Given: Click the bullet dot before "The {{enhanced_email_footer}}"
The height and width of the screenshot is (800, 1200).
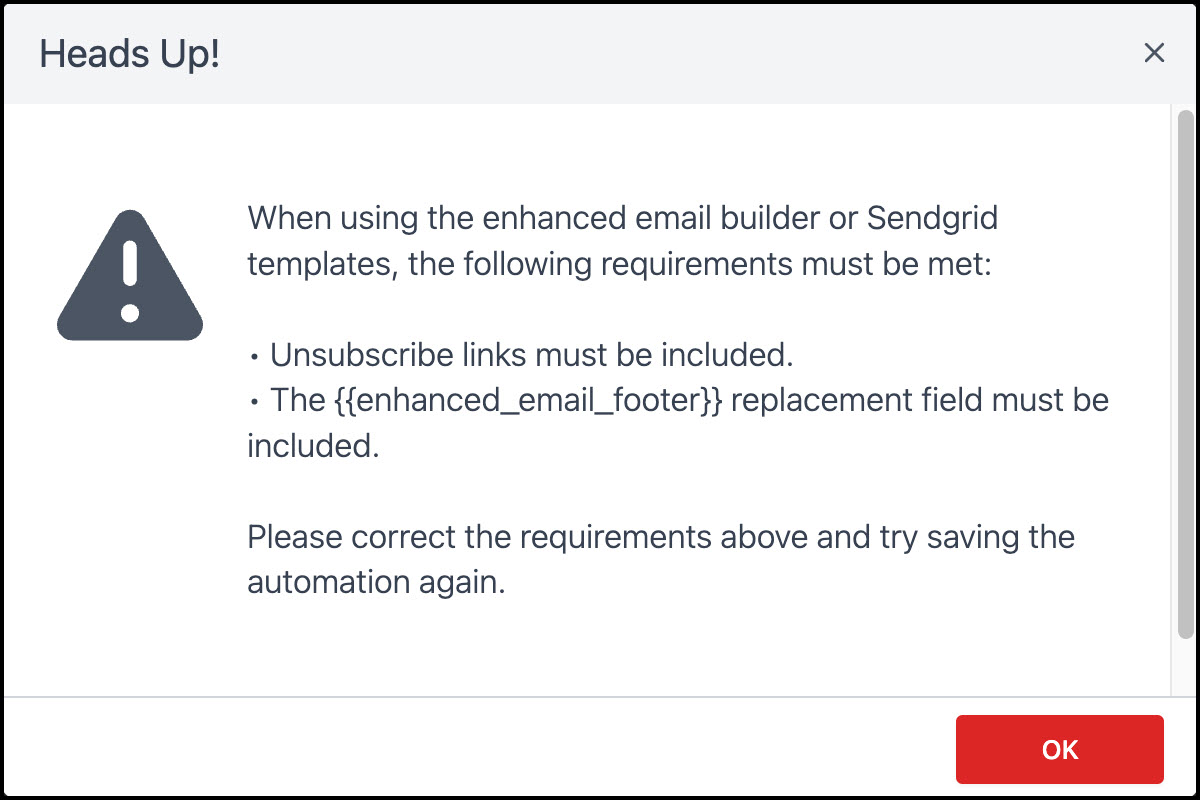Looking at the screenshot, I should pos(255,402).
